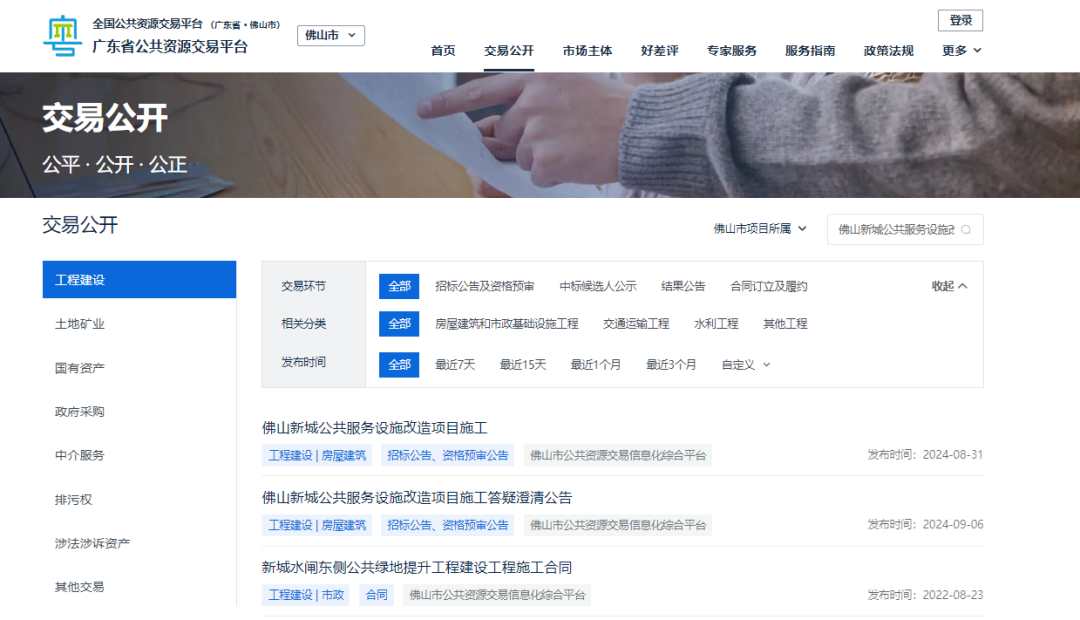Open the 新城水闸东侧公共绿地提升工程 contract link
Image resolution: width=1080 pixels, height=620 pixels.
click(x=416, y=567)
